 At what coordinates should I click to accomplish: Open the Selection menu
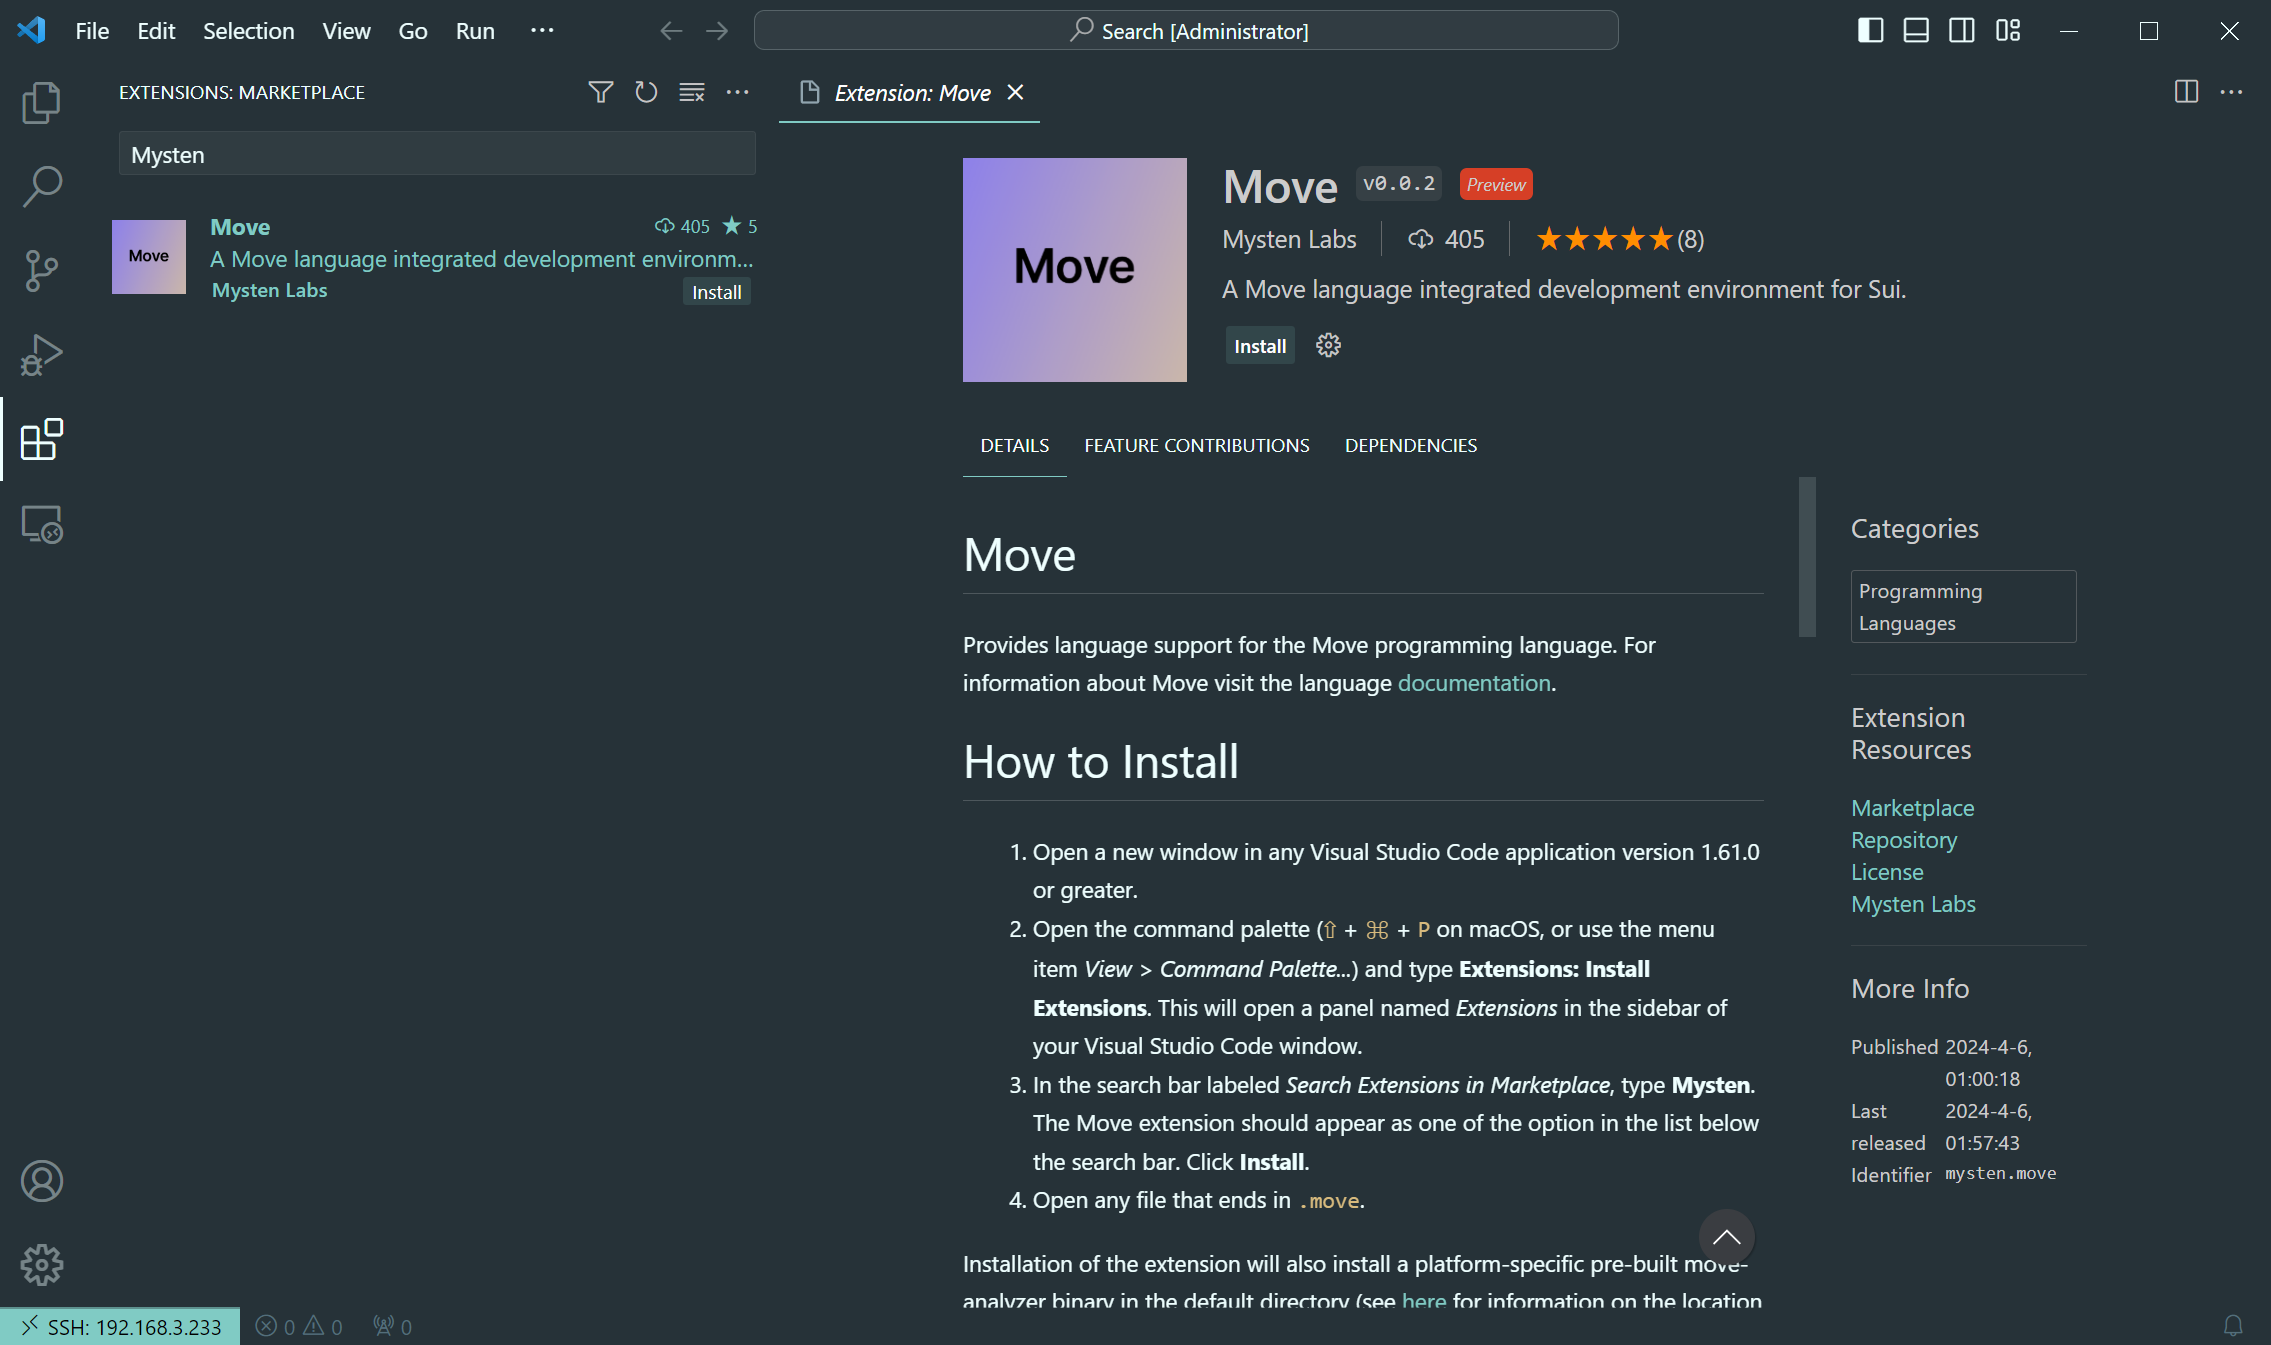point(248,31)
